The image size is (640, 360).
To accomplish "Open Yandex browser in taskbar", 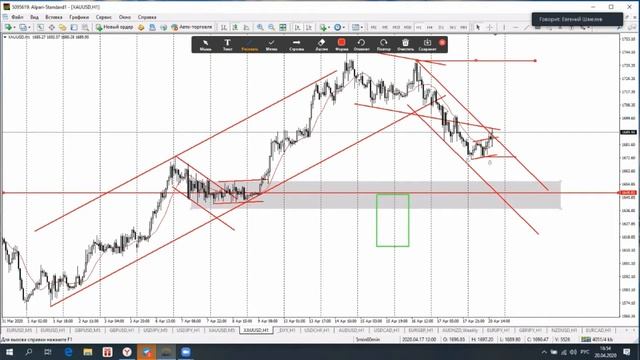I will pos(127,352).
